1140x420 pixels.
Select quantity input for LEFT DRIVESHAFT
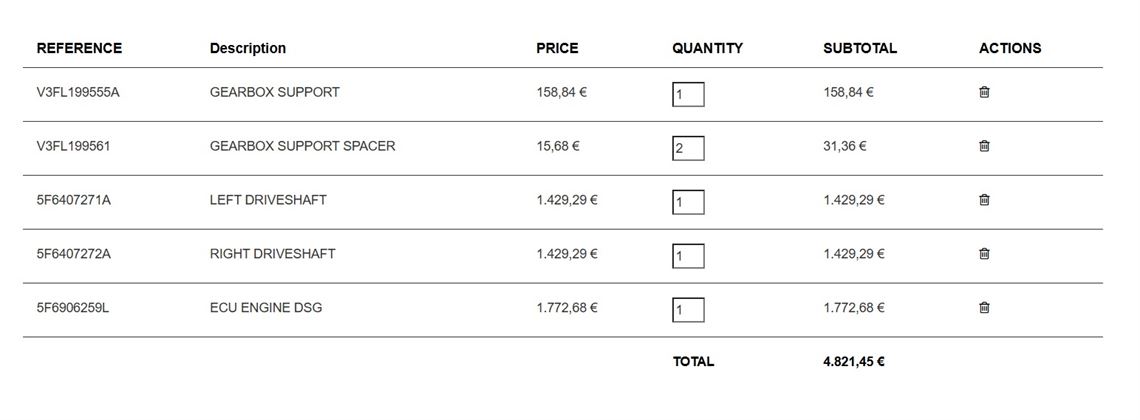point(688,203)
